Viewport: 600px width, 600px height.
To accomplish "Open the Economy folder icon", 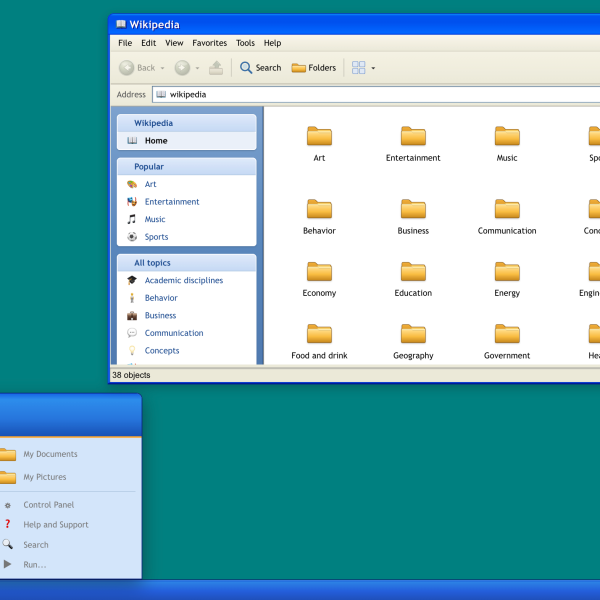I will [319, 271].
